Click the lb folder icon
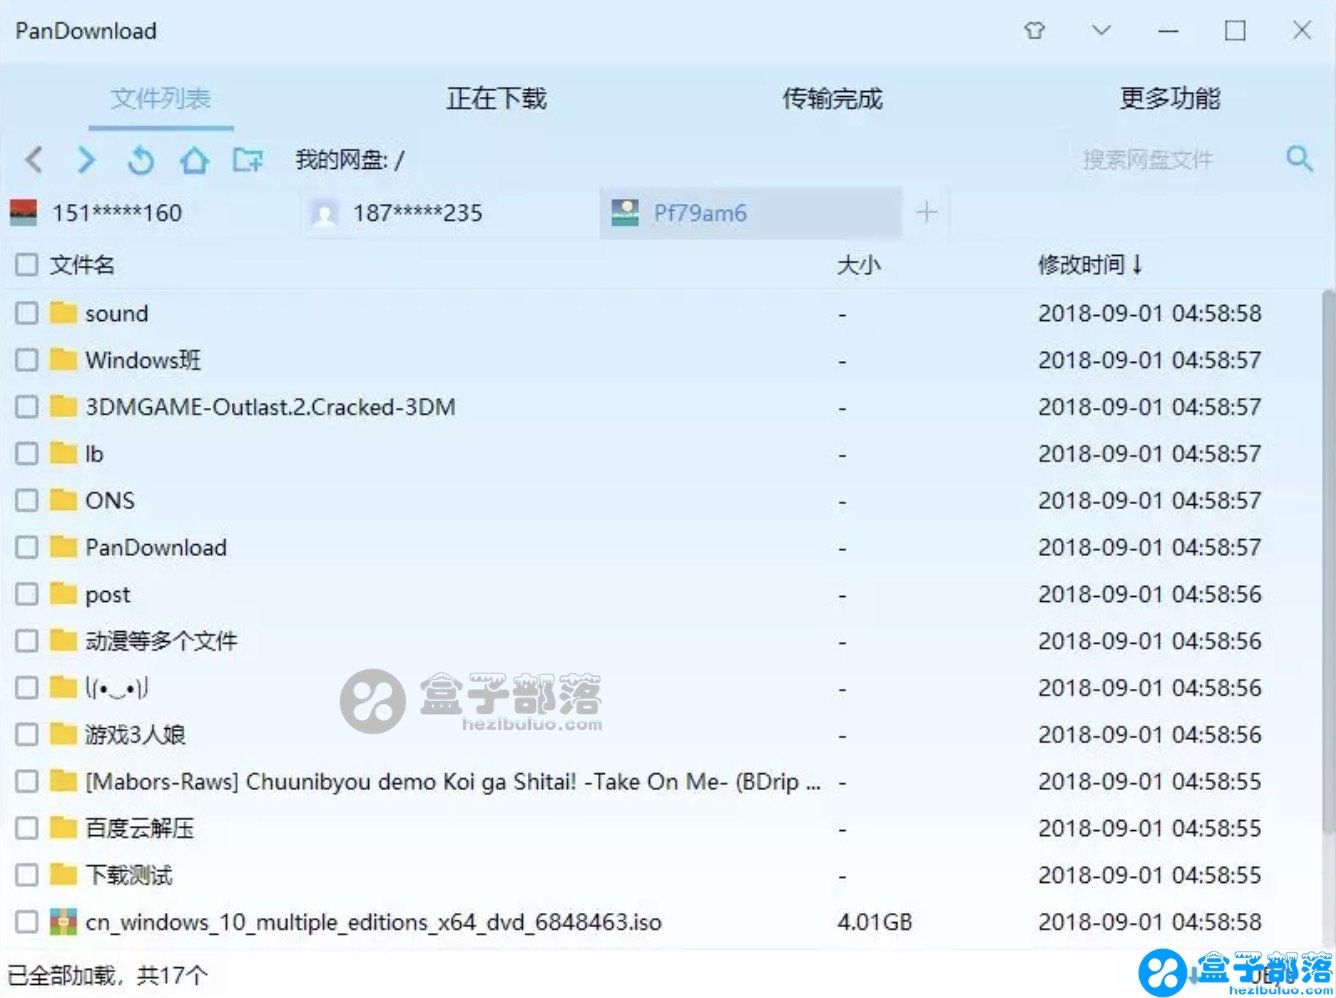This screenshot has height=998, width=1336. pyautogui.click(x=63, y=453)
